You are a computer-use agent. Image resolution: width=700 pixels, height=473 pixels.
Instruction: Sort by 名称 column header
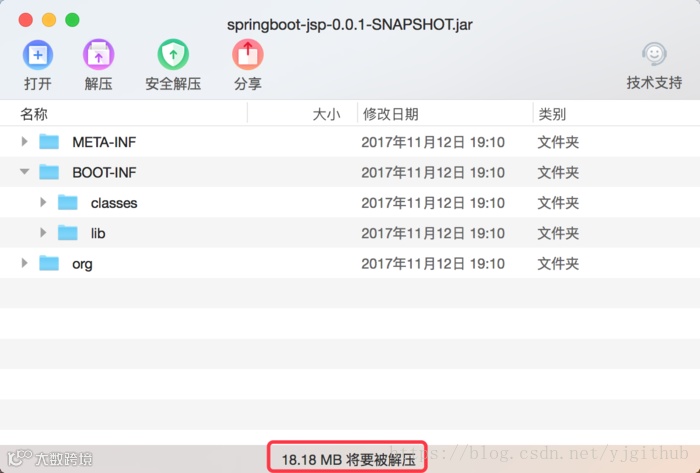tap(34, 114)
